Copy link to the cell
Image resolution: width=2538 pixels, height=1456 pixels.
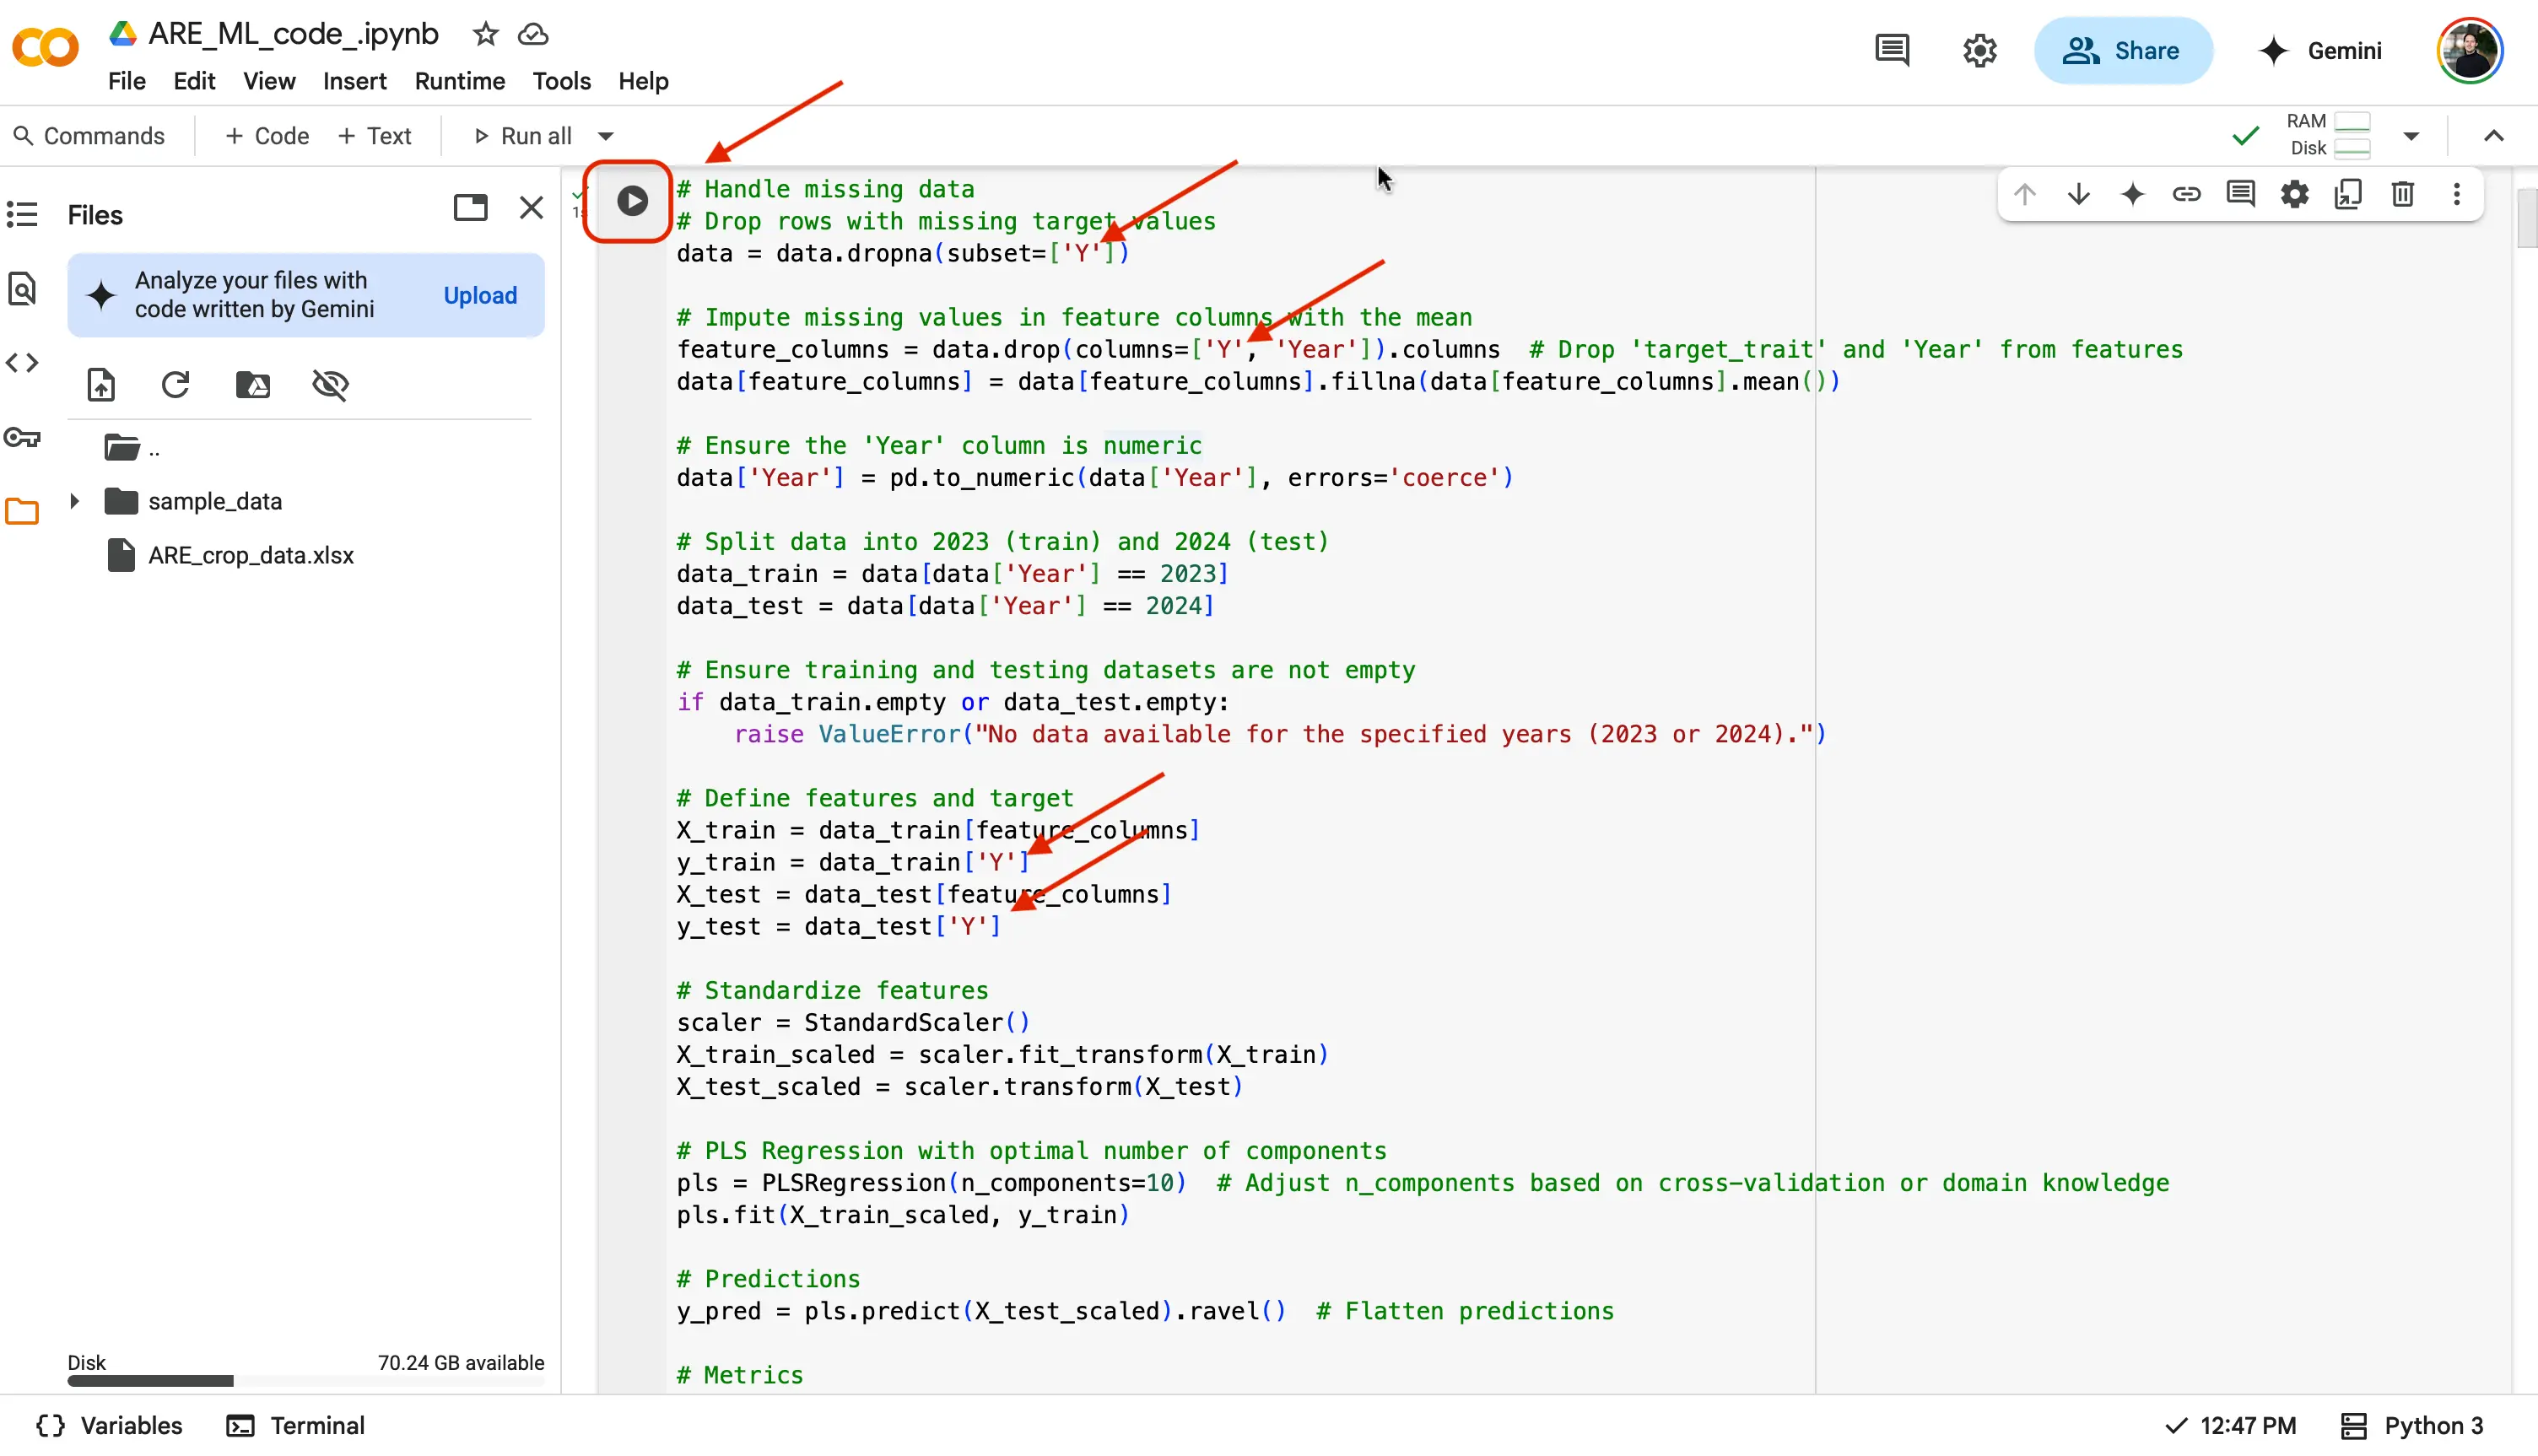(2186, 194)
